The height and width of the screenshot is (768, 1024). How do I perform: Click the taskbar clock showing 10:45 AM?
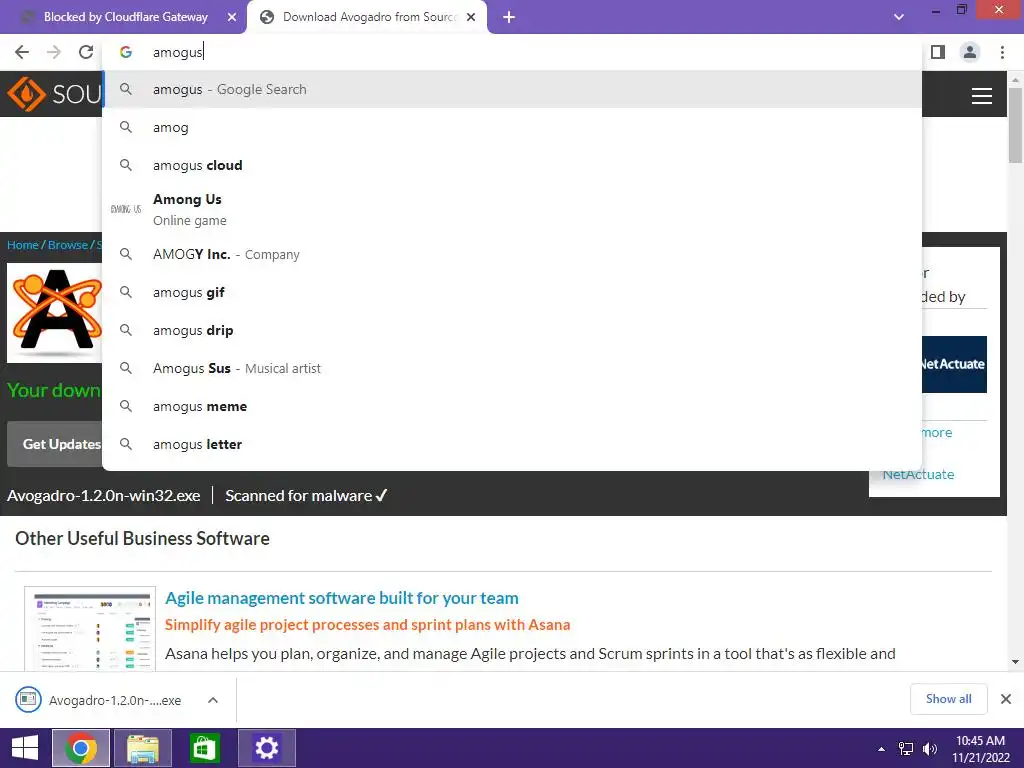coord(980,748)
